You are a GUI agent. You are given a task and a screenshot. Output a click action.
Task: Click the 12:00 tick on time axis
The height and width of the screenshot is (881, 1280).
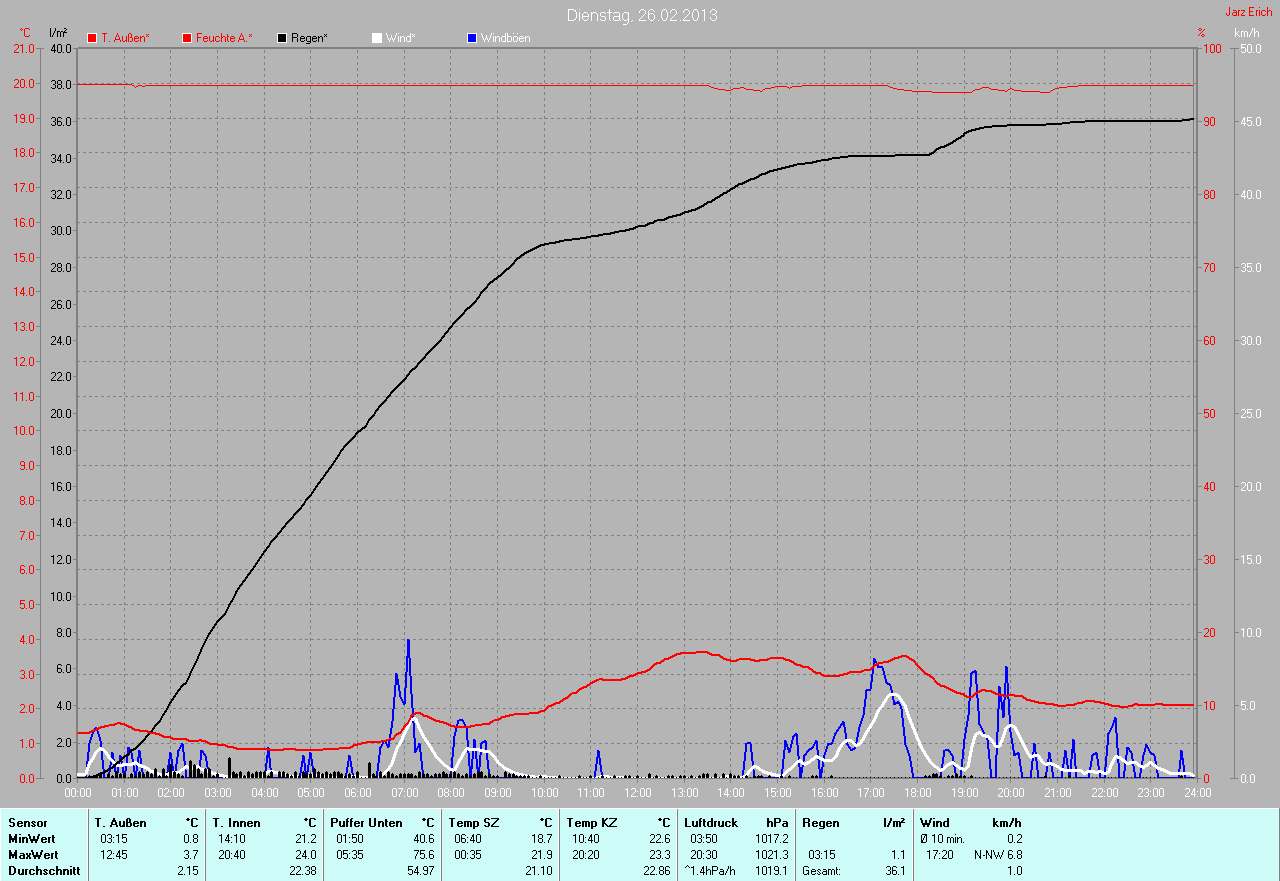tap(637, 792)
